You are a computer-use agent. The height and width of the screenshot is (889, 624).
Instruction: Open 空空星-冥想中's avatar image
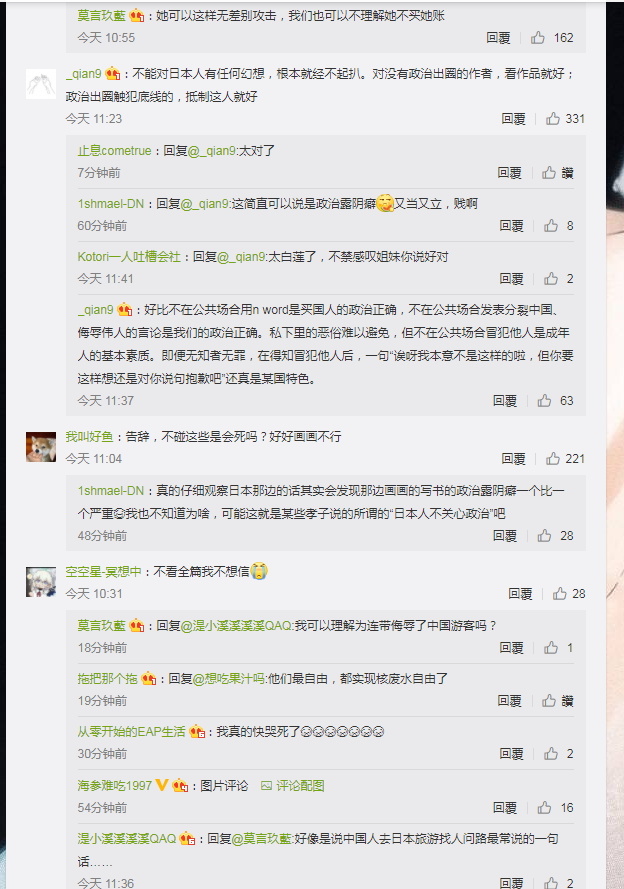pos(41,582)
